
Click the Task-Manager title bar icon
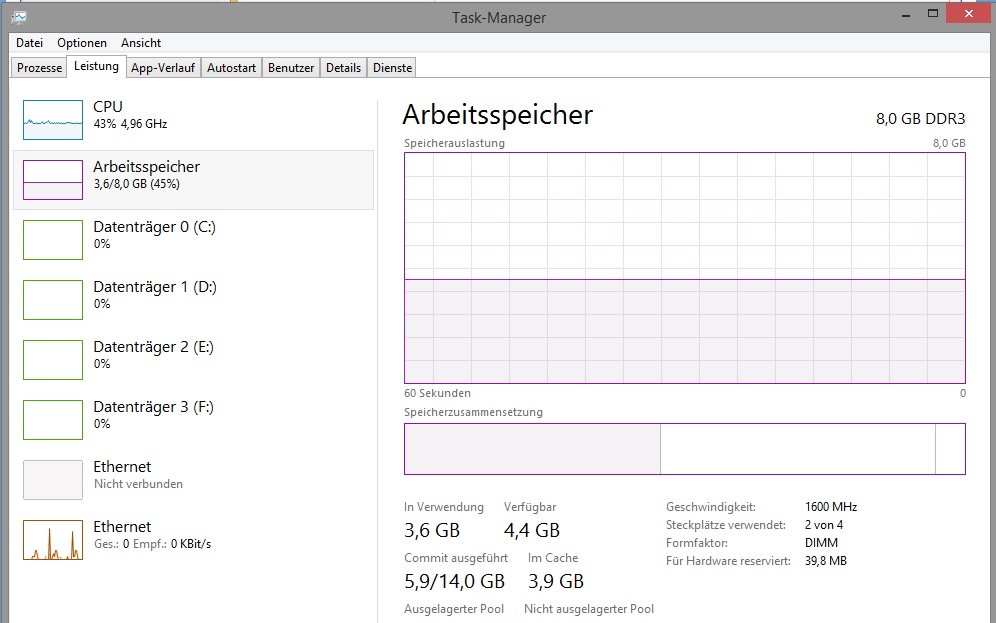pos(19,16)
